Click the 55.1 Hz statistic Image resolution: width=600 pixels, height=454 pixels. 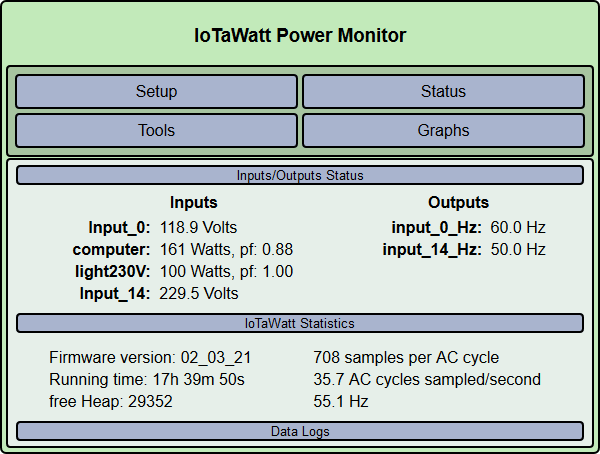[x=341, y=402]
